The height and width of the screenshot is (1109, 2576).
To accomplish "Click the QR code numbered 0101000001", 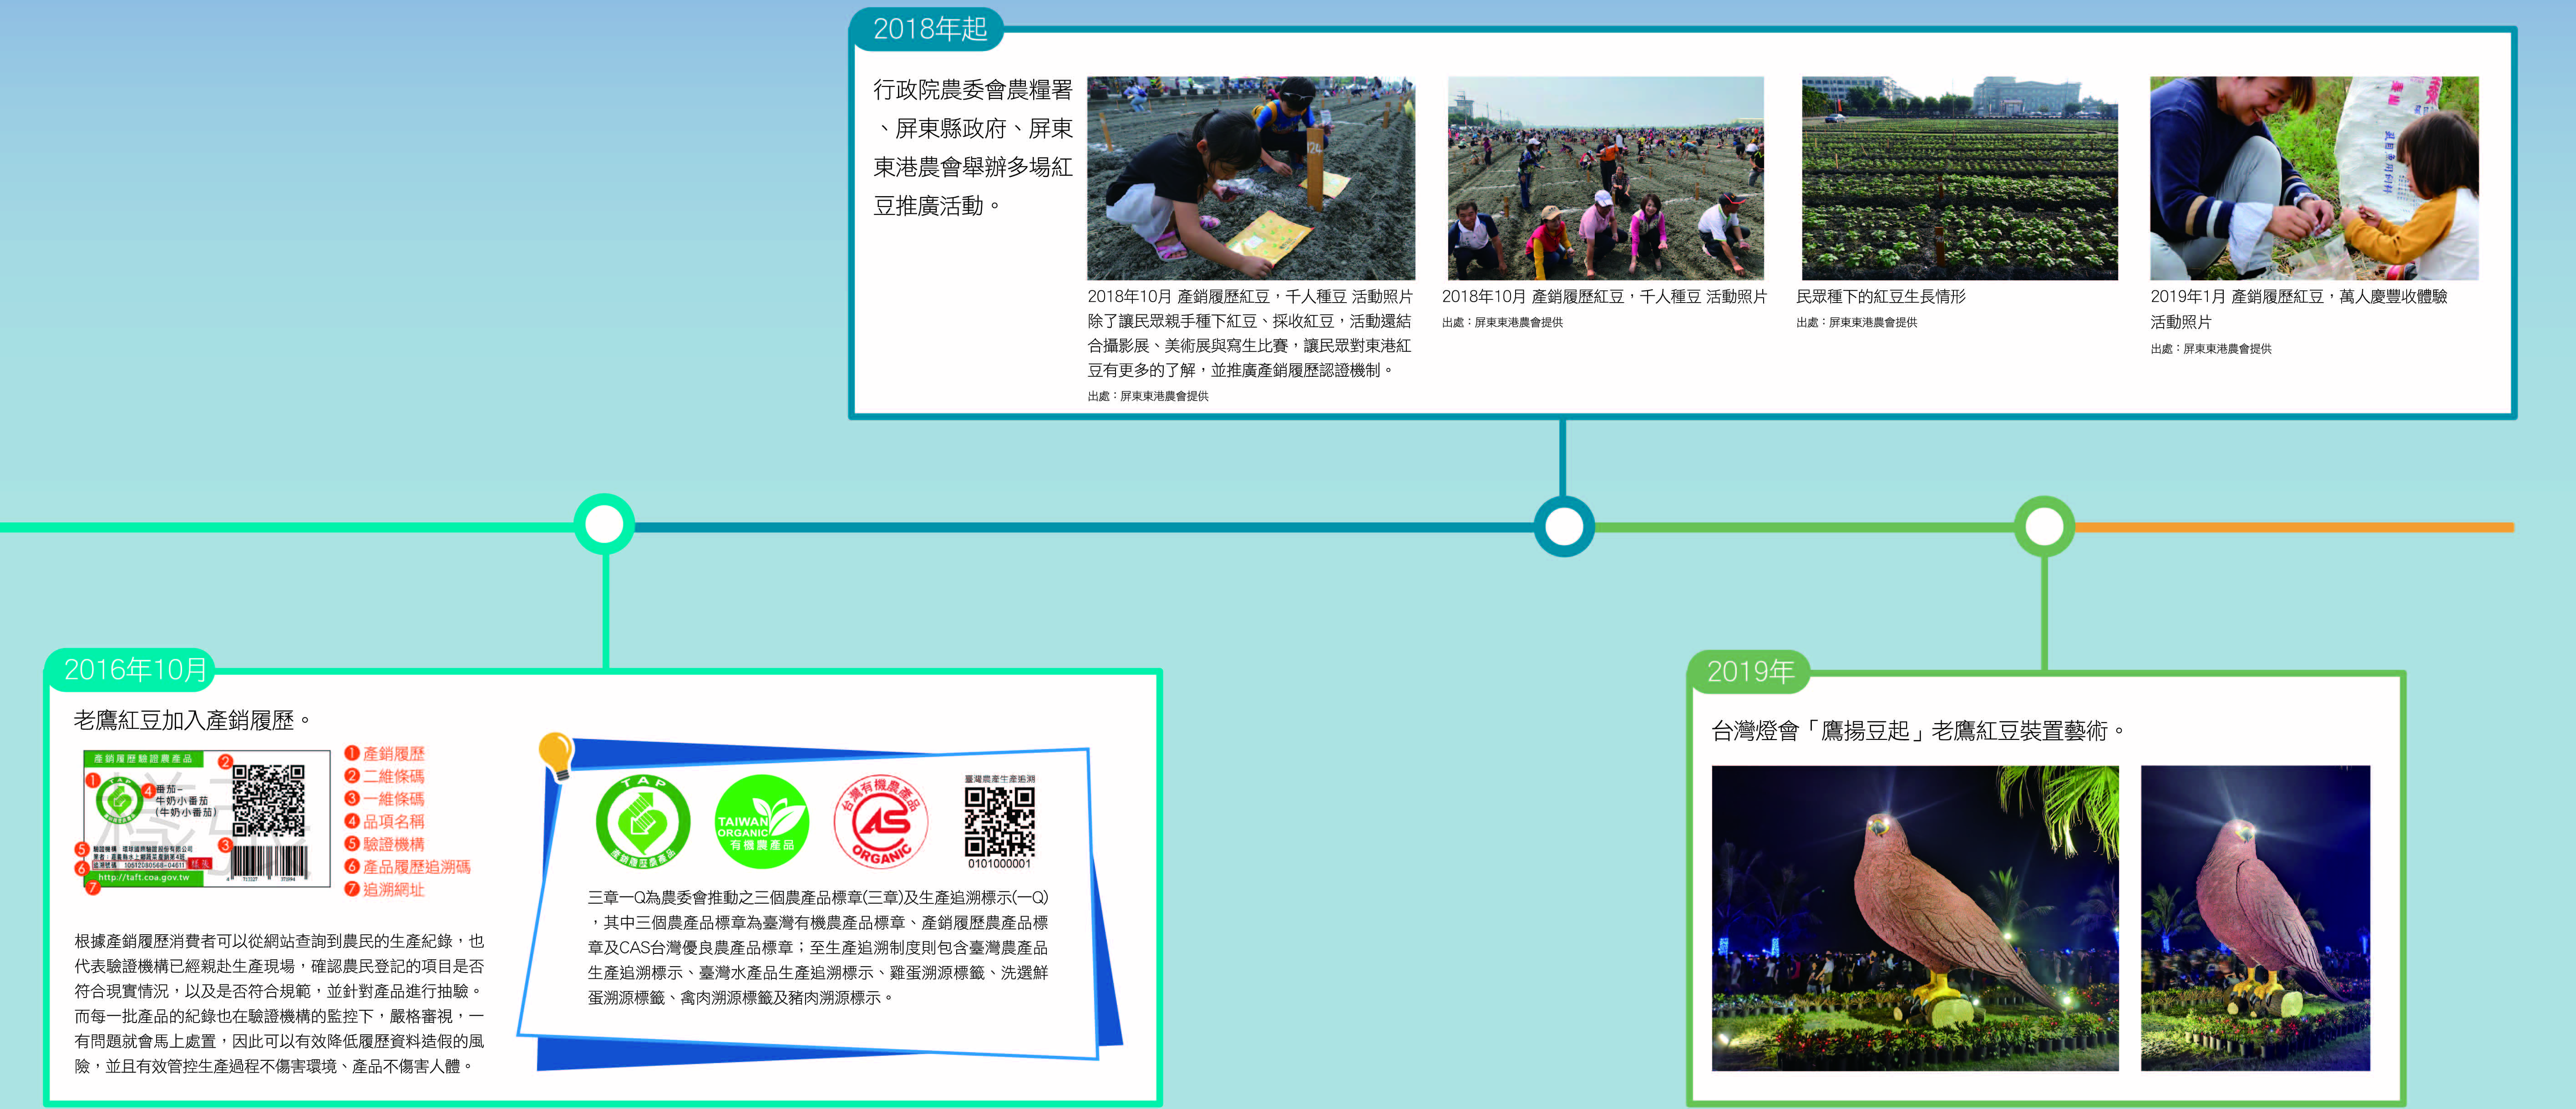I will 999,822.
